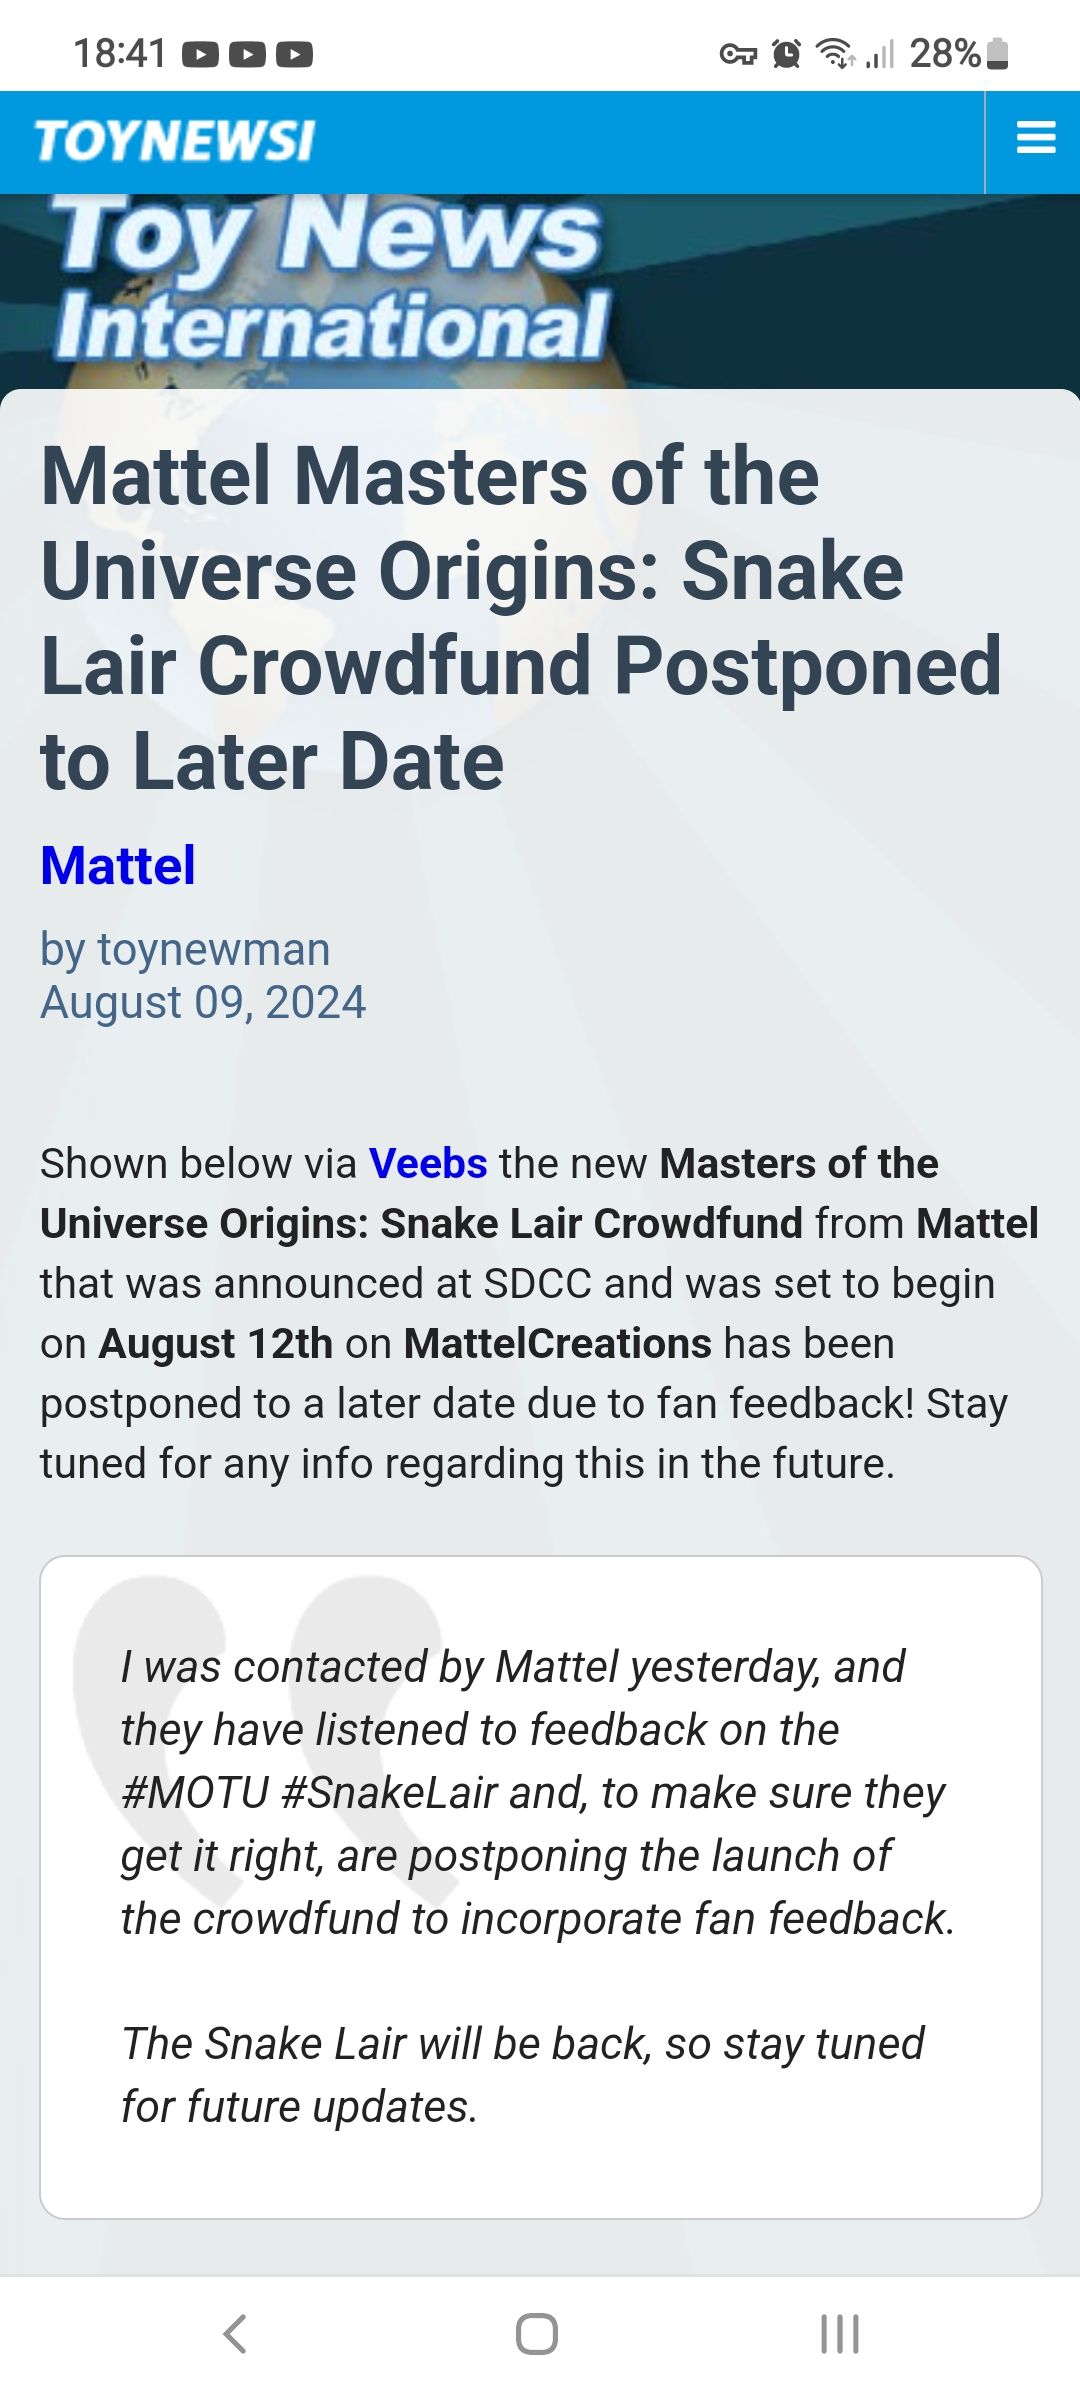Tap the Wi-Fi signal status icon
Image resolution: width=1080 pixels, height=2400 pixels.
tap(835, 53)
